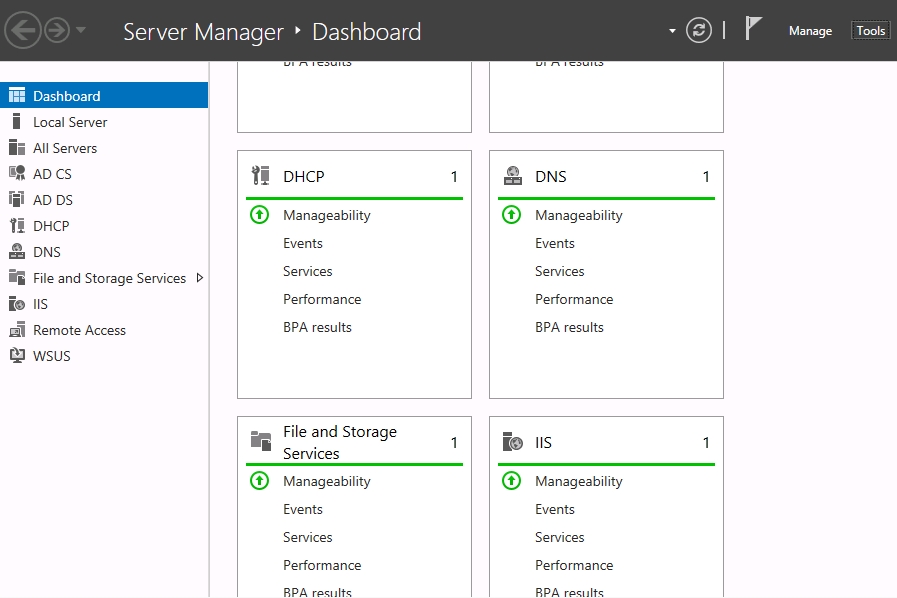Select Local Server in sidebar
This screenshot has height=598, width=897.
coord(70,122)
